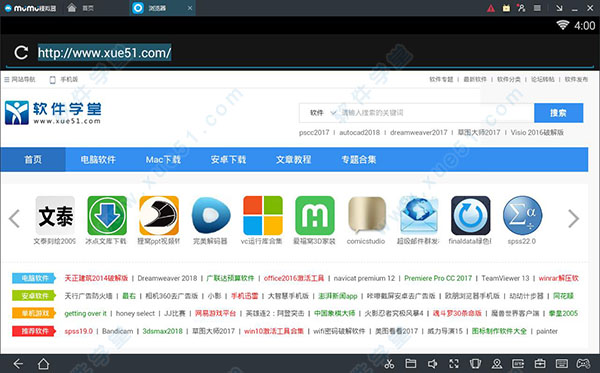Click the speaker volume icon

(432, 363)
